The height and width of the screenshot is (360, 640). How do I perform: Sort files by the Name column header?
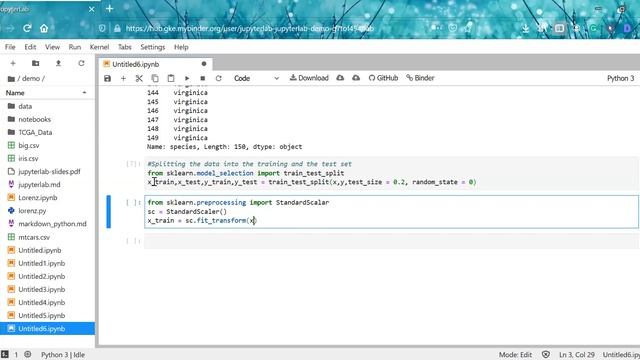point(47,93)
